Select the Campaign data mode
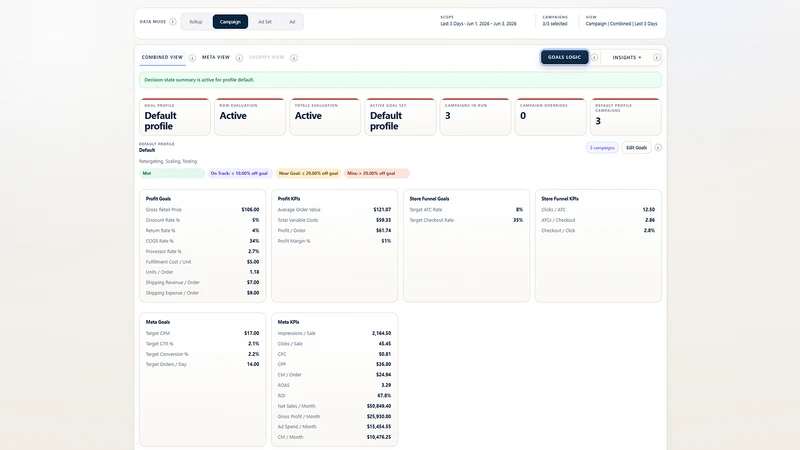The image size is (800, 450). [x=230, y=21]
